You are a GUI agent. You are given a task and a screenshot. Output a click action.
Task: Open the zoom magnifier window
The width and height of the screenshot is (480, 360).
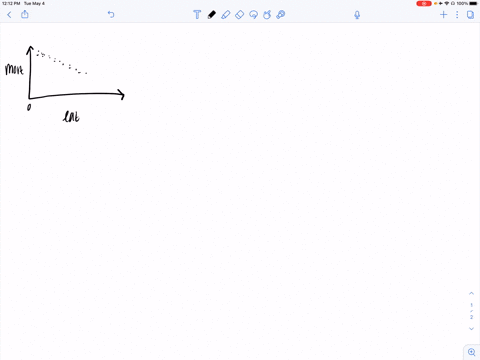point(472,352)
